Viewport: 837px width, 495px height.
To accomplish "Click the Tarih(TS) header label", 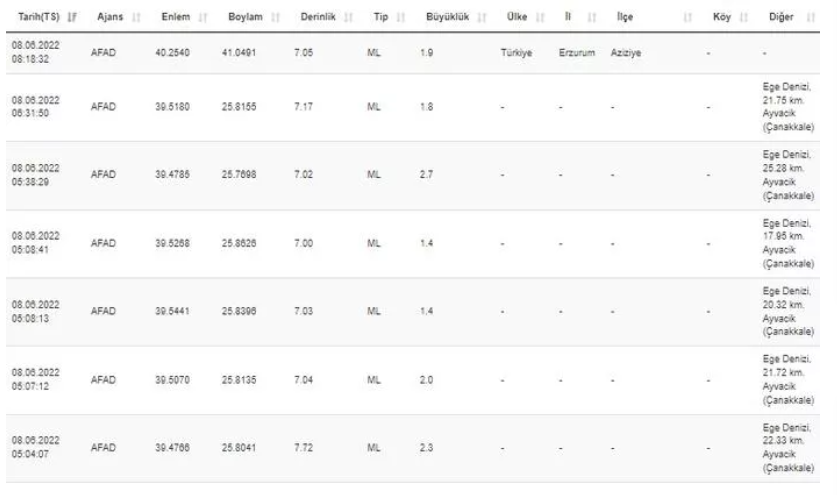I will [x=38, y=17].
